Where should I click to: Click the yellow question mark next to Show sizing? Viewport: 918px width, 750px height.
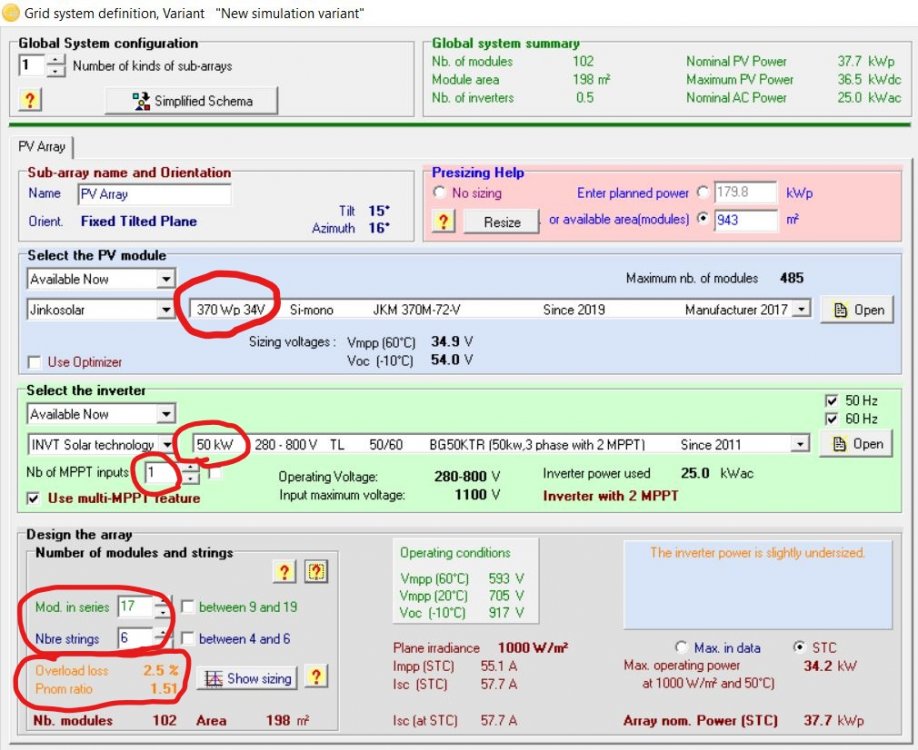(315, 678)
